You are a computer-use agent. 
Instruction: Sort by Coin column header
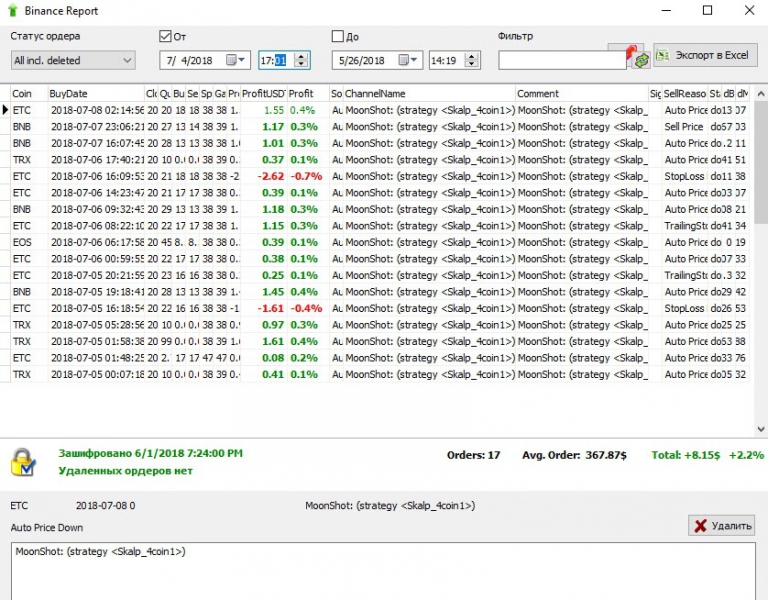click(x=29, y=94)
